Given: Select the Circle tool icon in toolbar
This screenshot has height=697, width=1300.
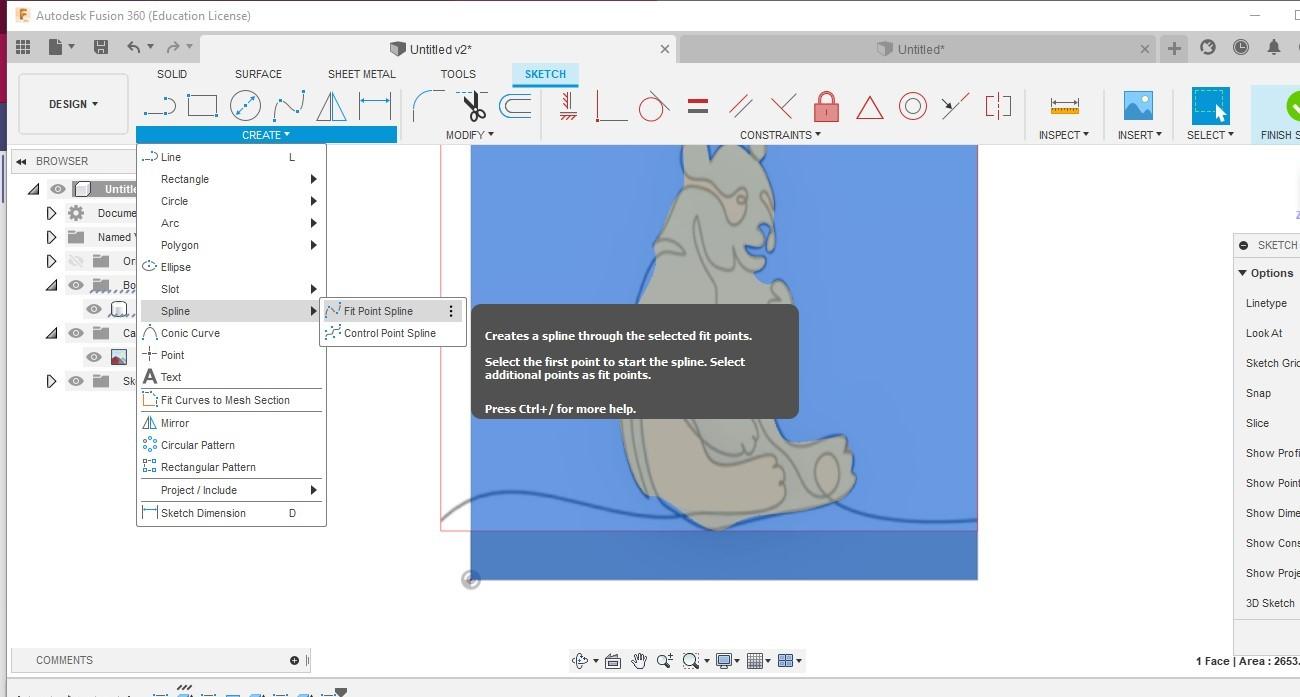Looking at the screenshot, I should (x=245, y=105).
